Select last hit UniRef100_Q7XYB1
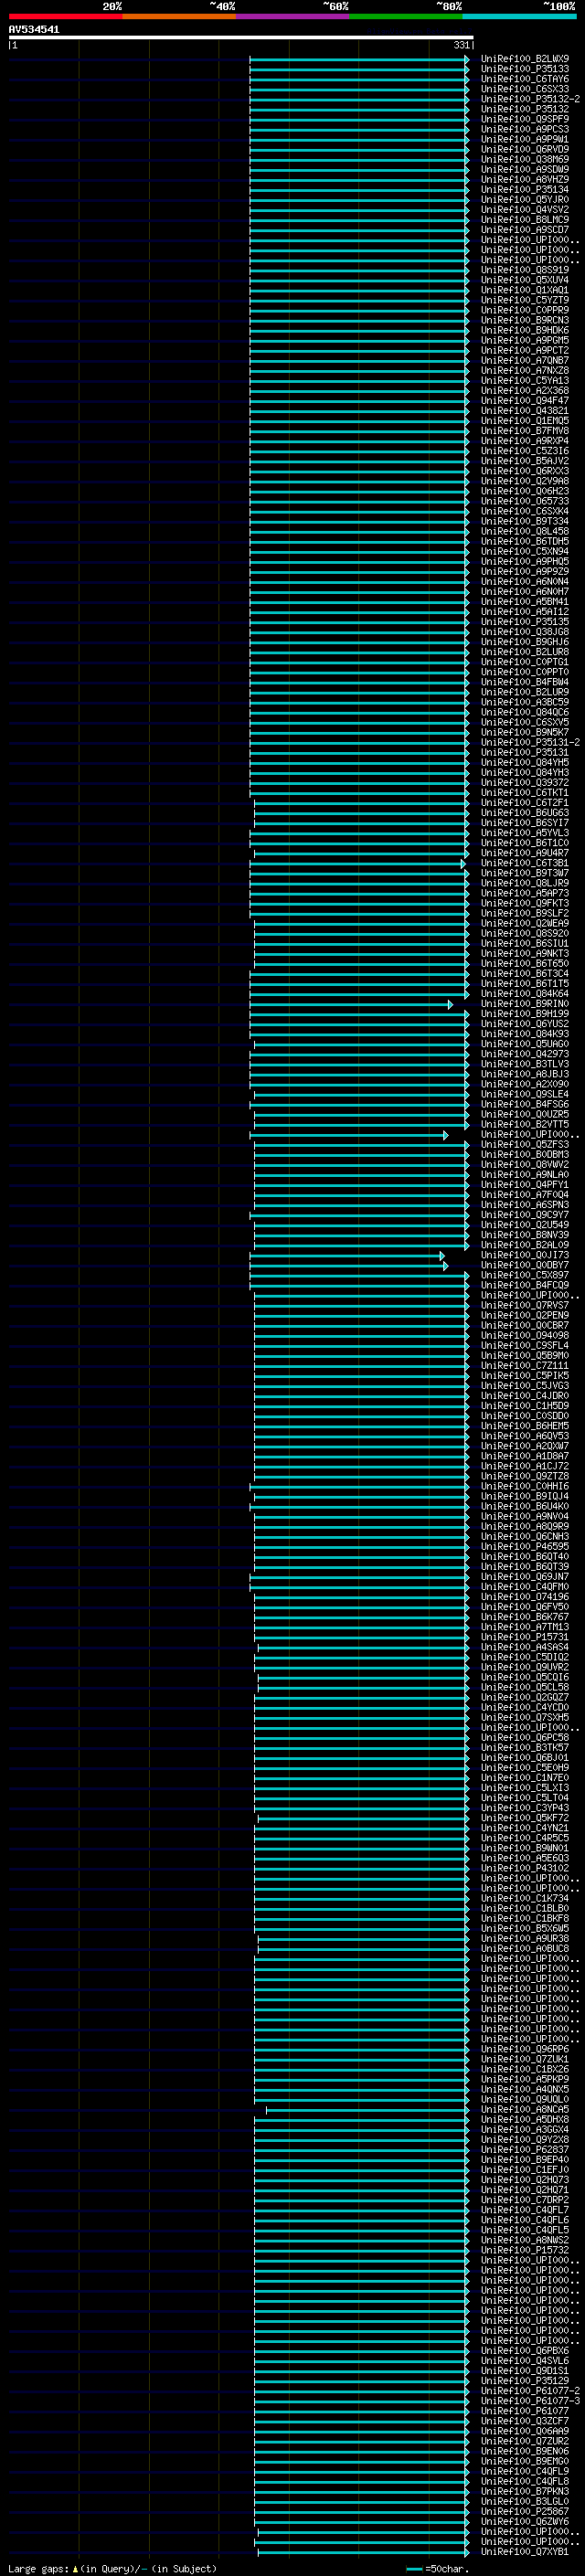This screenshot has width=585, height=2576. click(524, 2552)
